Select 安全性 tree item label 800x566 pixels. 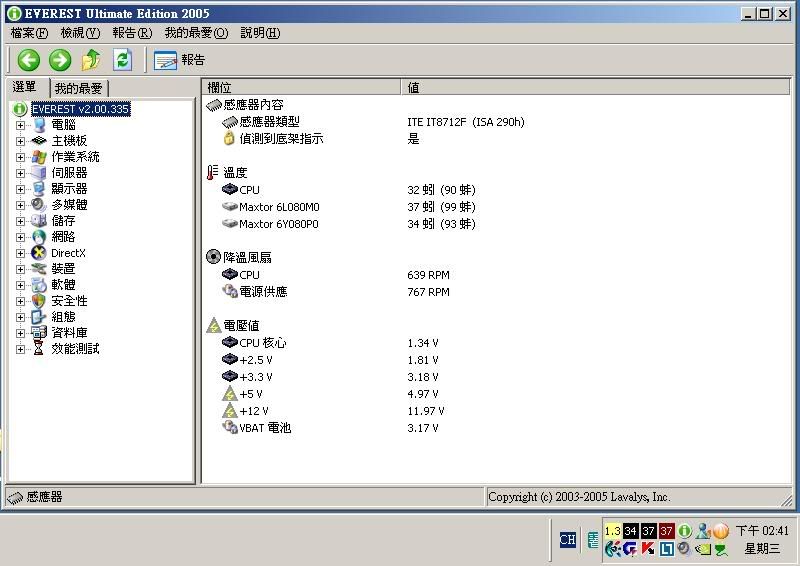[x=69, y=301]
